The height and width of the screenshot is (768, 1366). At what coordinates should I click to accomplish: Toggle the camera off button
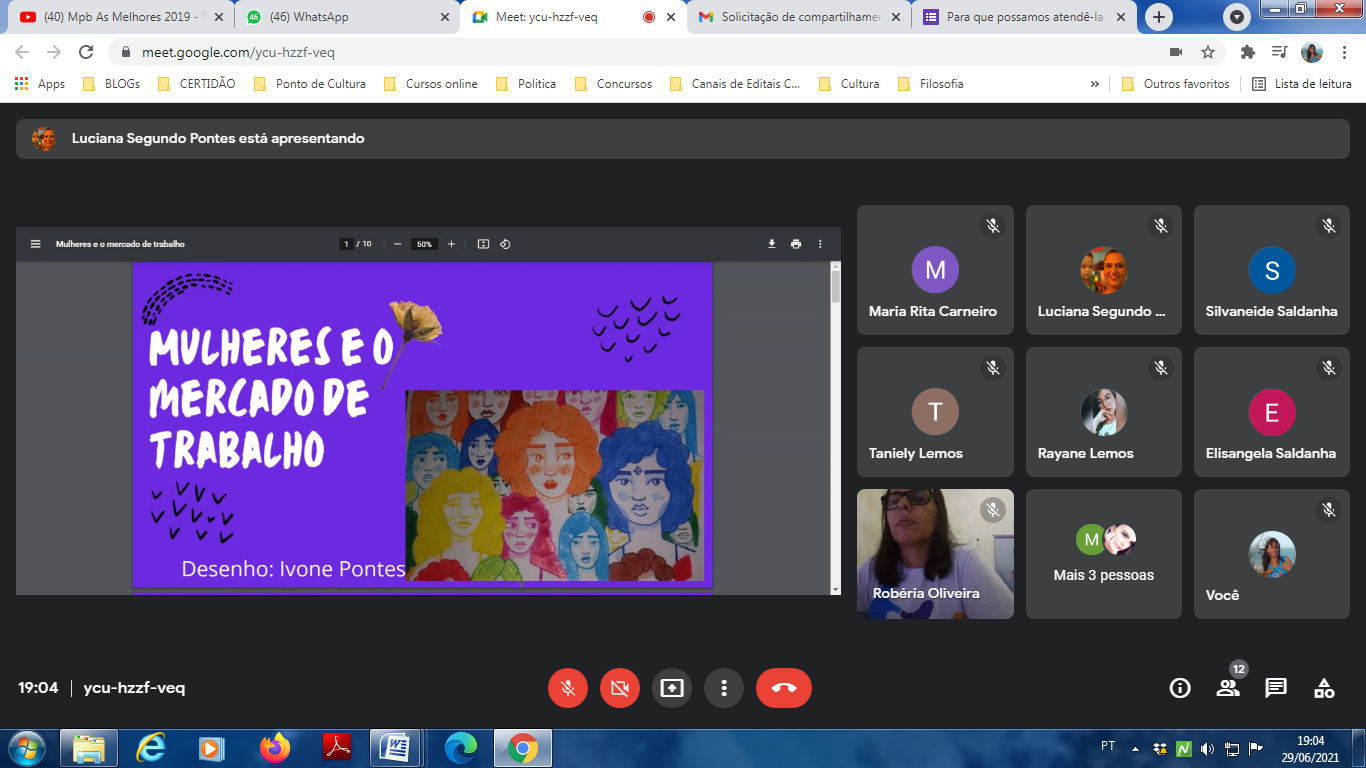point(620,688)
